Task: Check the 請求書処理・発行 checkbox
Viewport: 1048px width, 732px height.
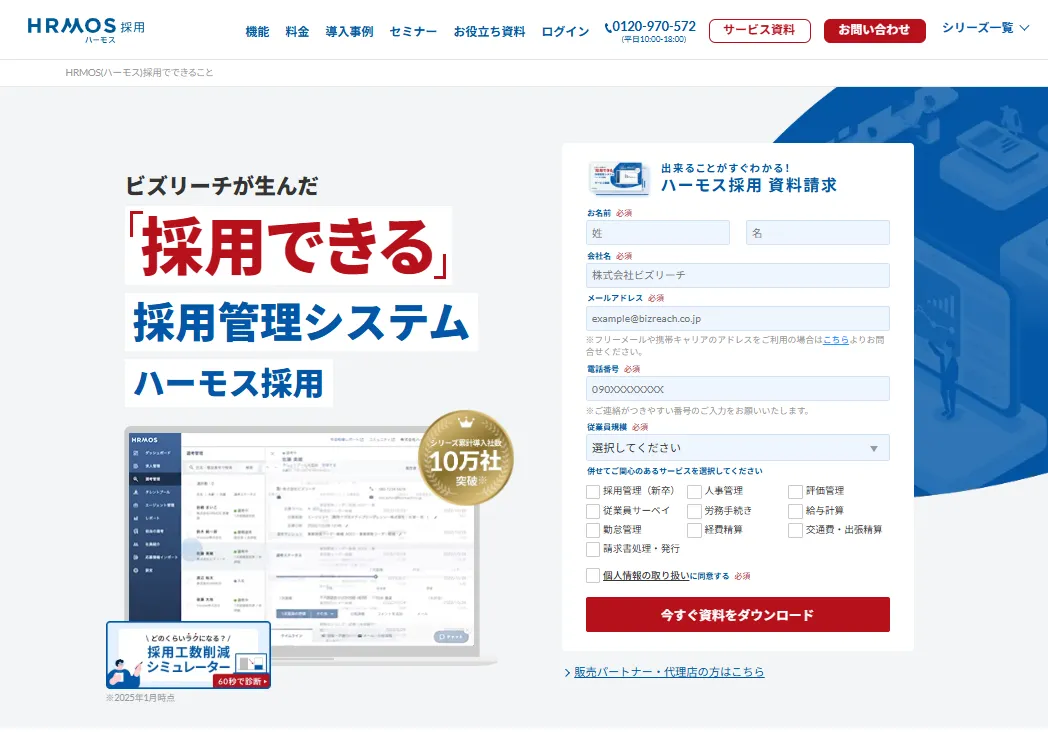Action: click(x=593, y=550)
